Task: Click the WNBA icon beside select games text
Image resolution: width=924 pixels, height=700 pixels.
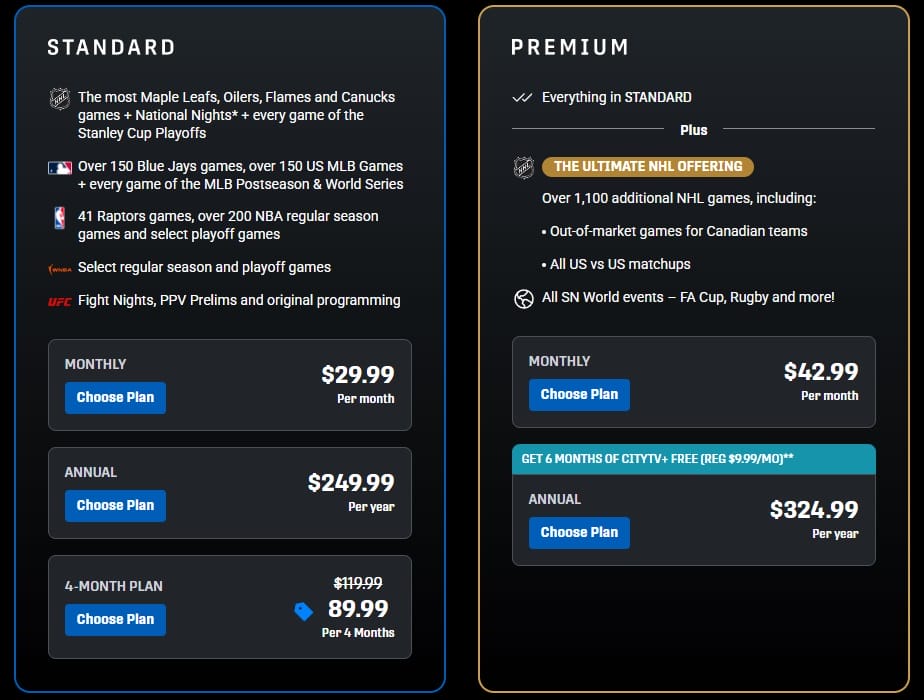Action: click(x=59, y=269)
